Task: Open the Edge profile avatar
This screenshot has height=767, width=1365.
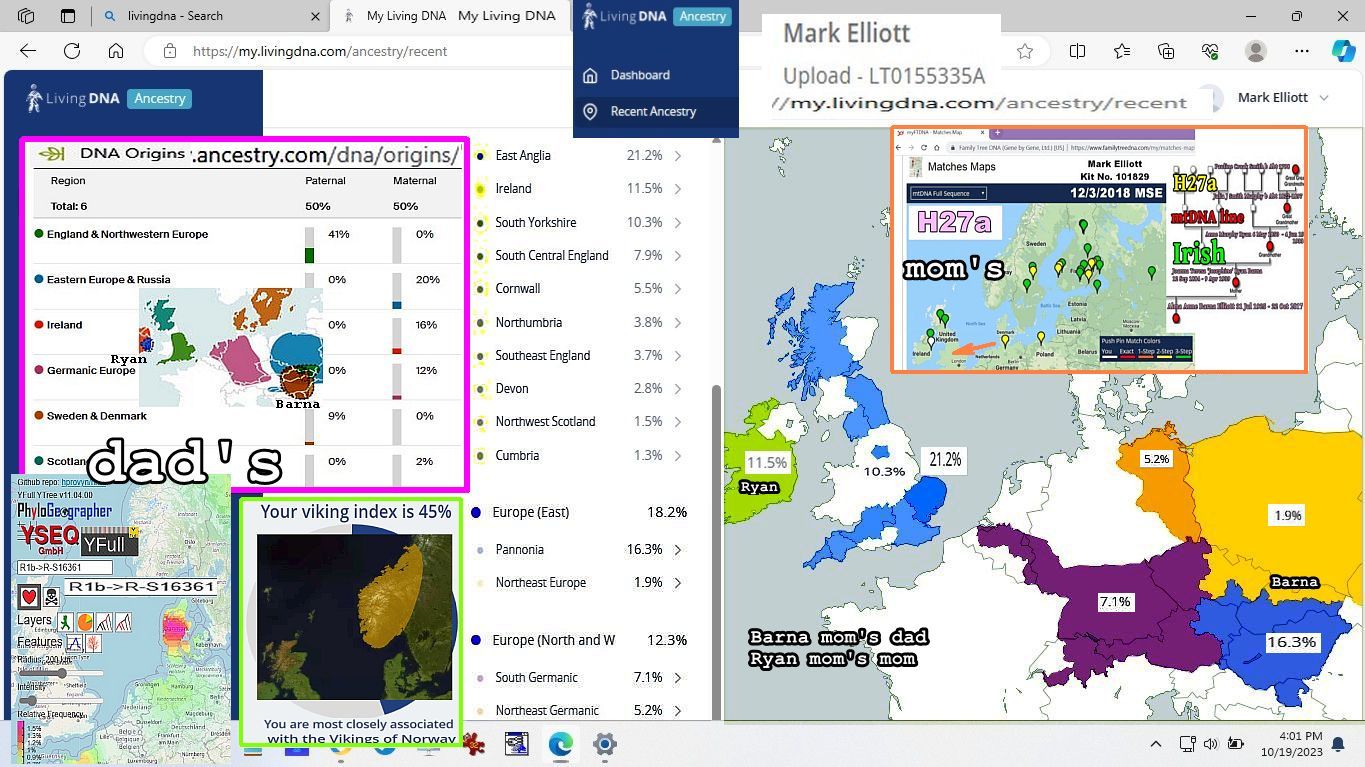Action: coord(1256,51)
